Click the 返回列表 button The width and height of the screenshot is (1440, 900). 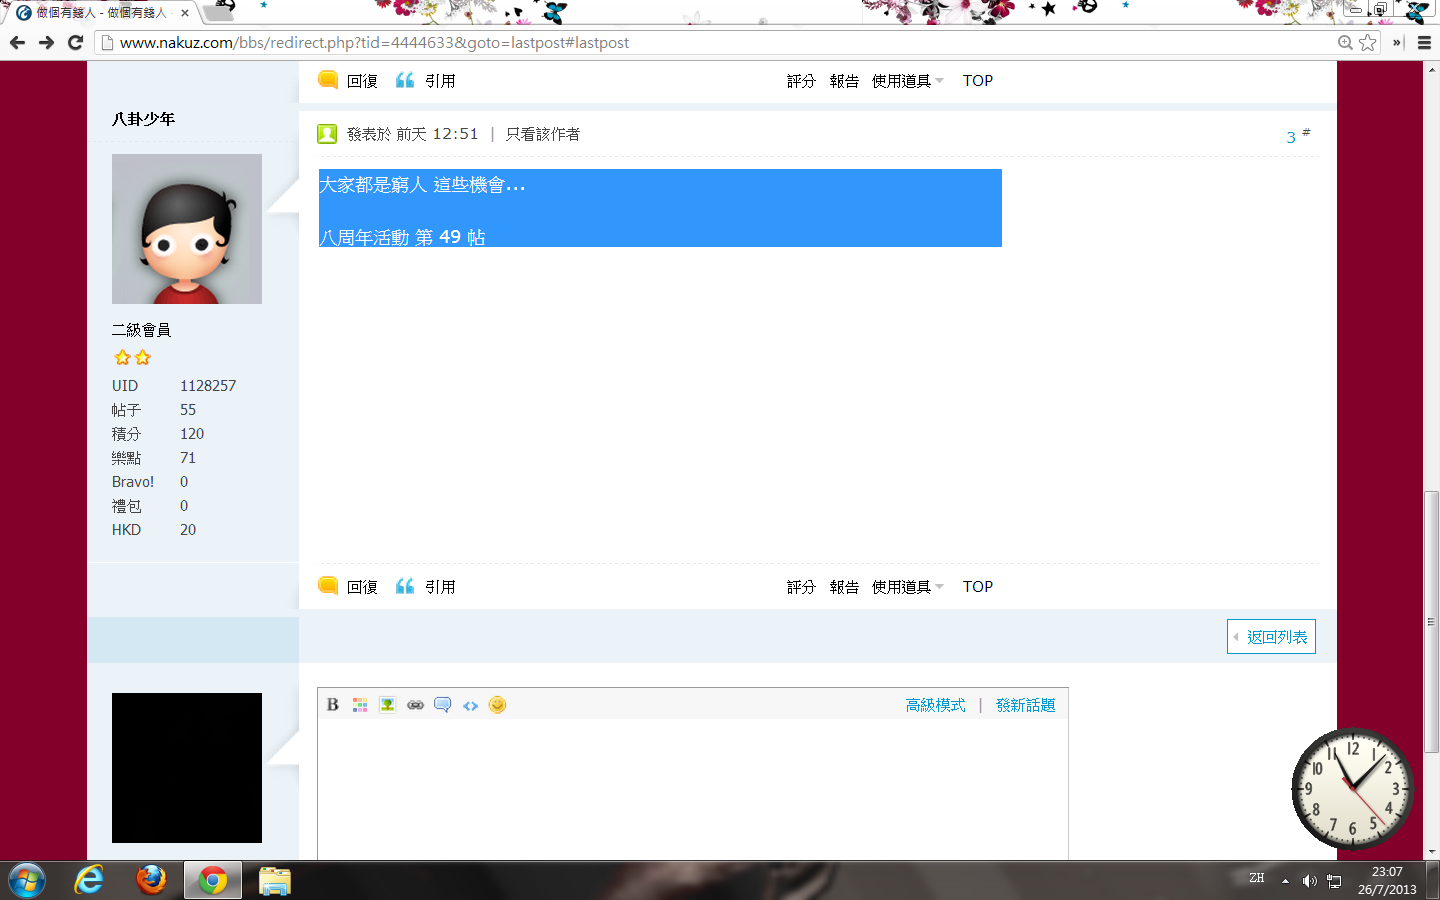pos(1271,637)
